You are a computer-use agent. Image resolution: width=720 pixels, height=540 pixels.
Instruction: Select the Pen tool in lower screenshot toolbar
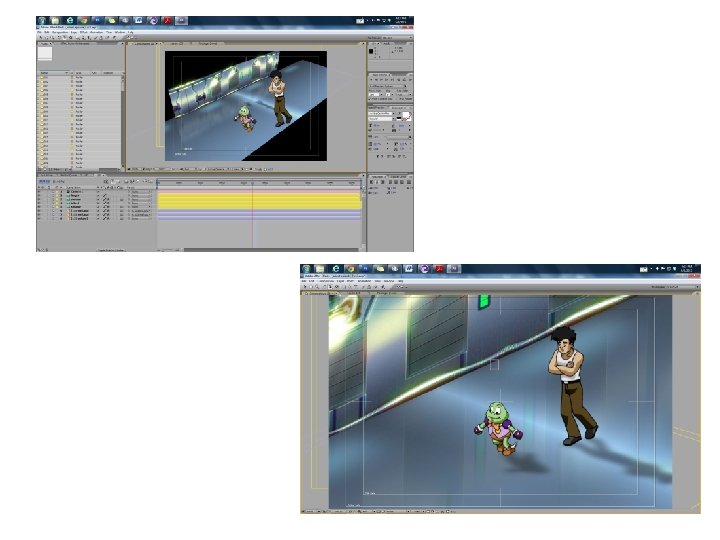(350, 287)
